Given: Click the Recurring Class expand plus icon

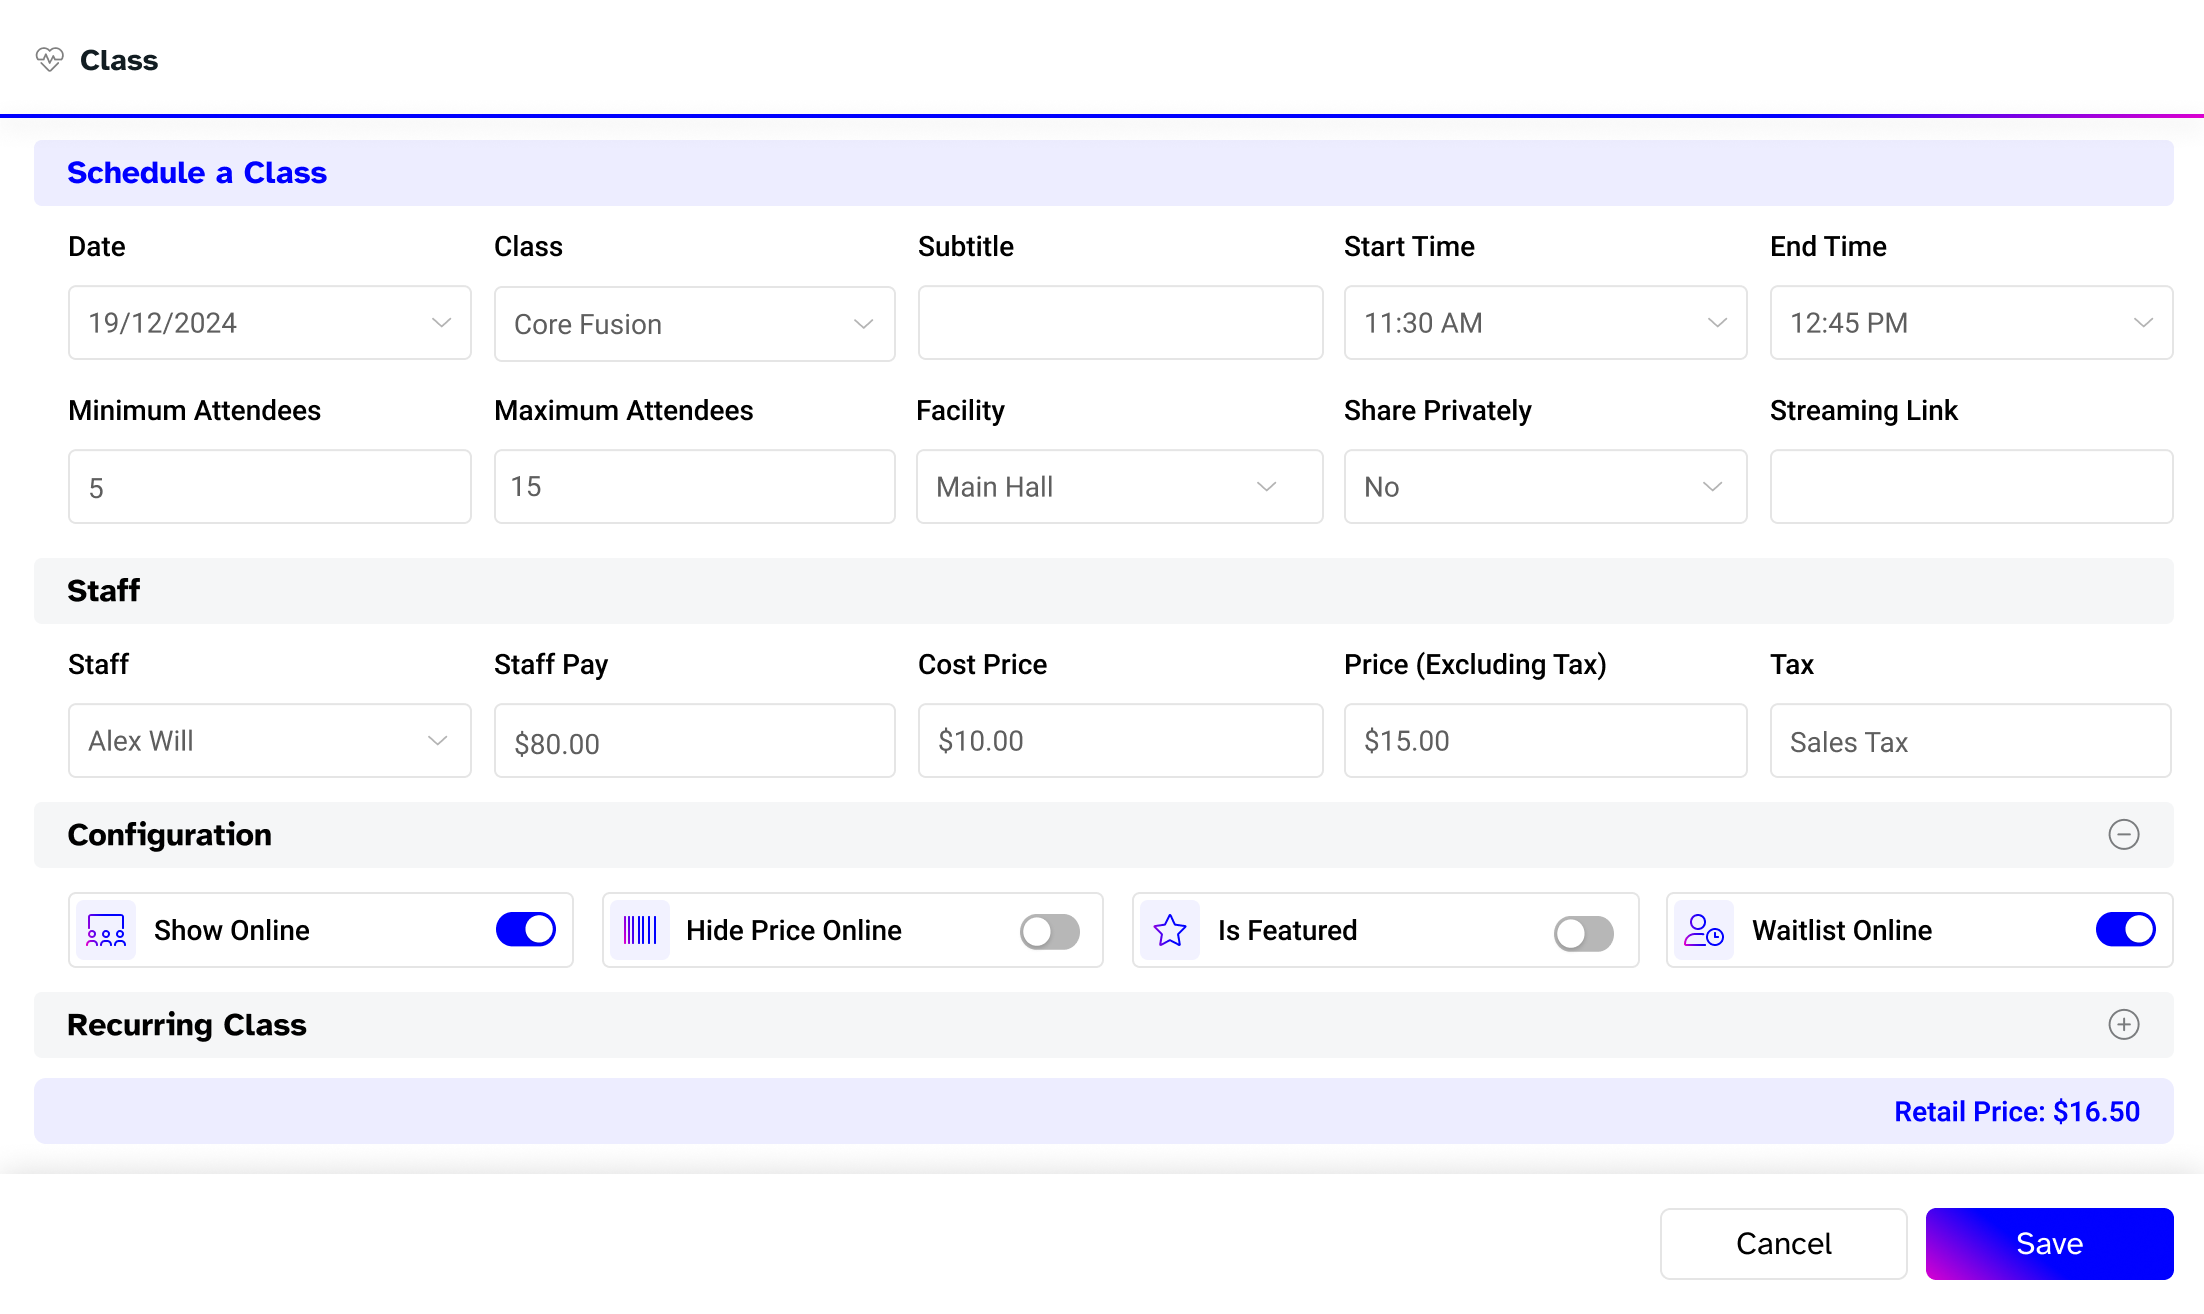Looking at the screenshot, I should (x=2124, y=1025).
